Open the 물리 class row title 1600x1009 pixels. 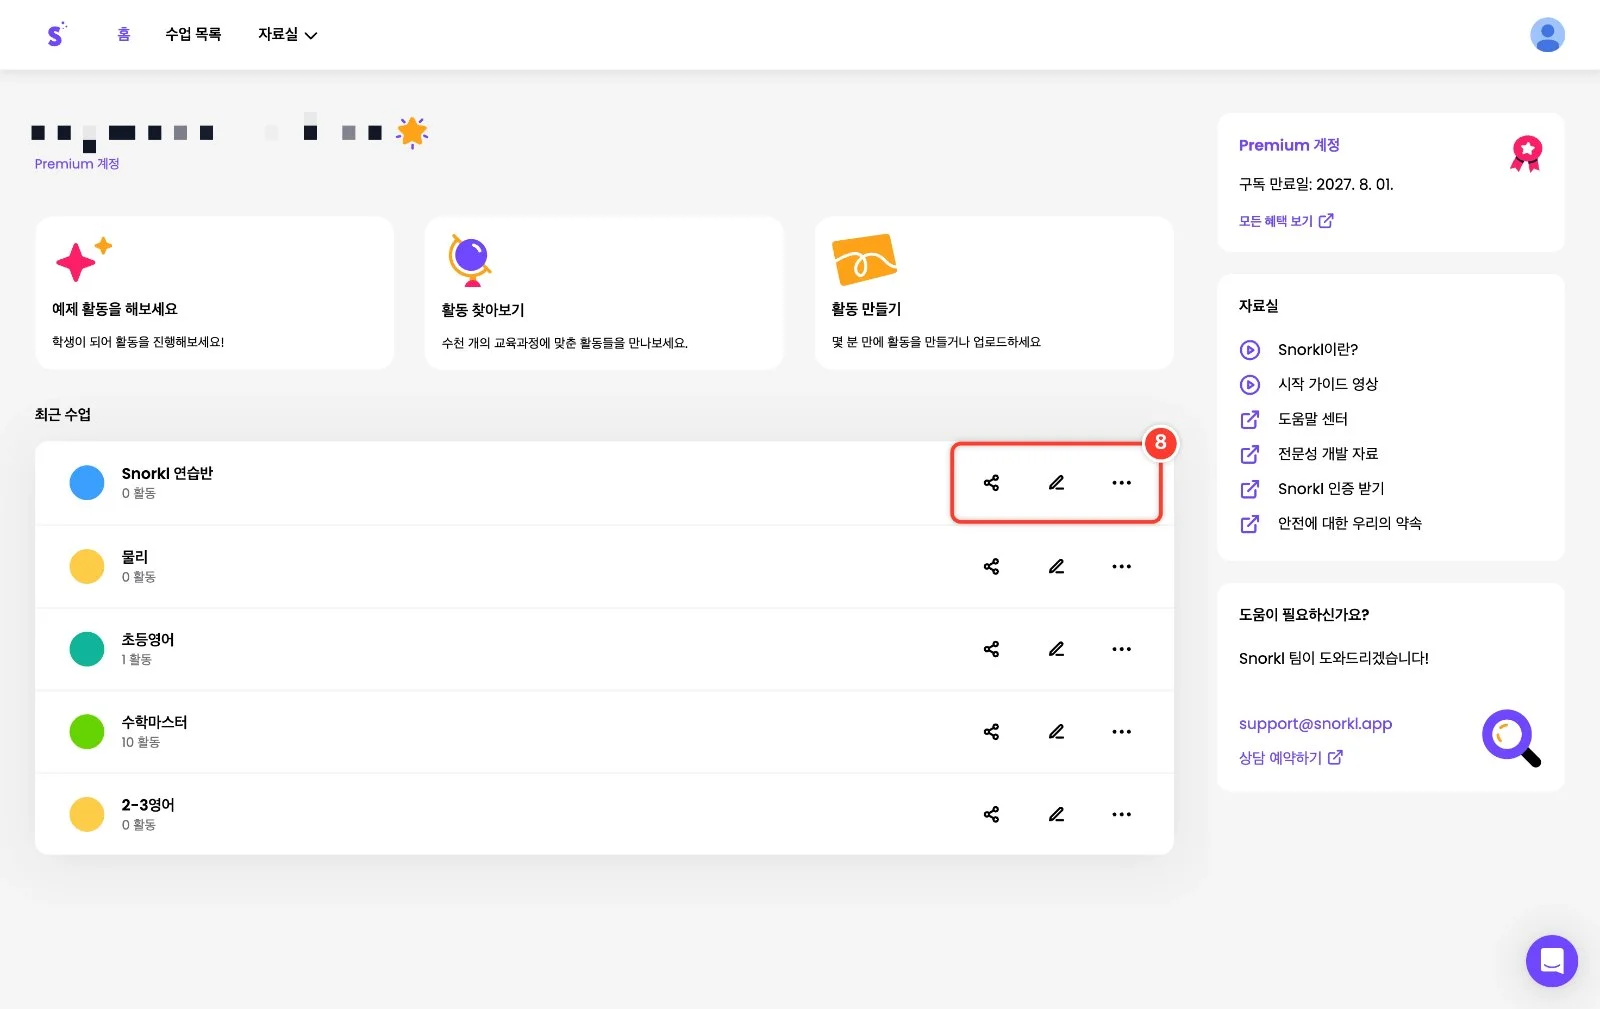pyautogui.click(x=135, y=557)
